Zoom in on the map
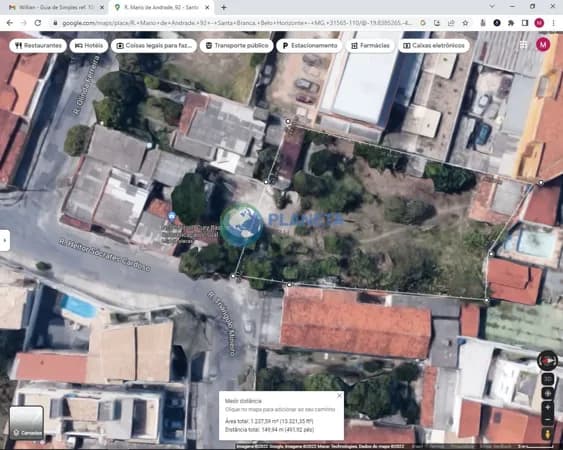Image resolution: width=563 pixels, height=450 pixels. tap(548, 408)
